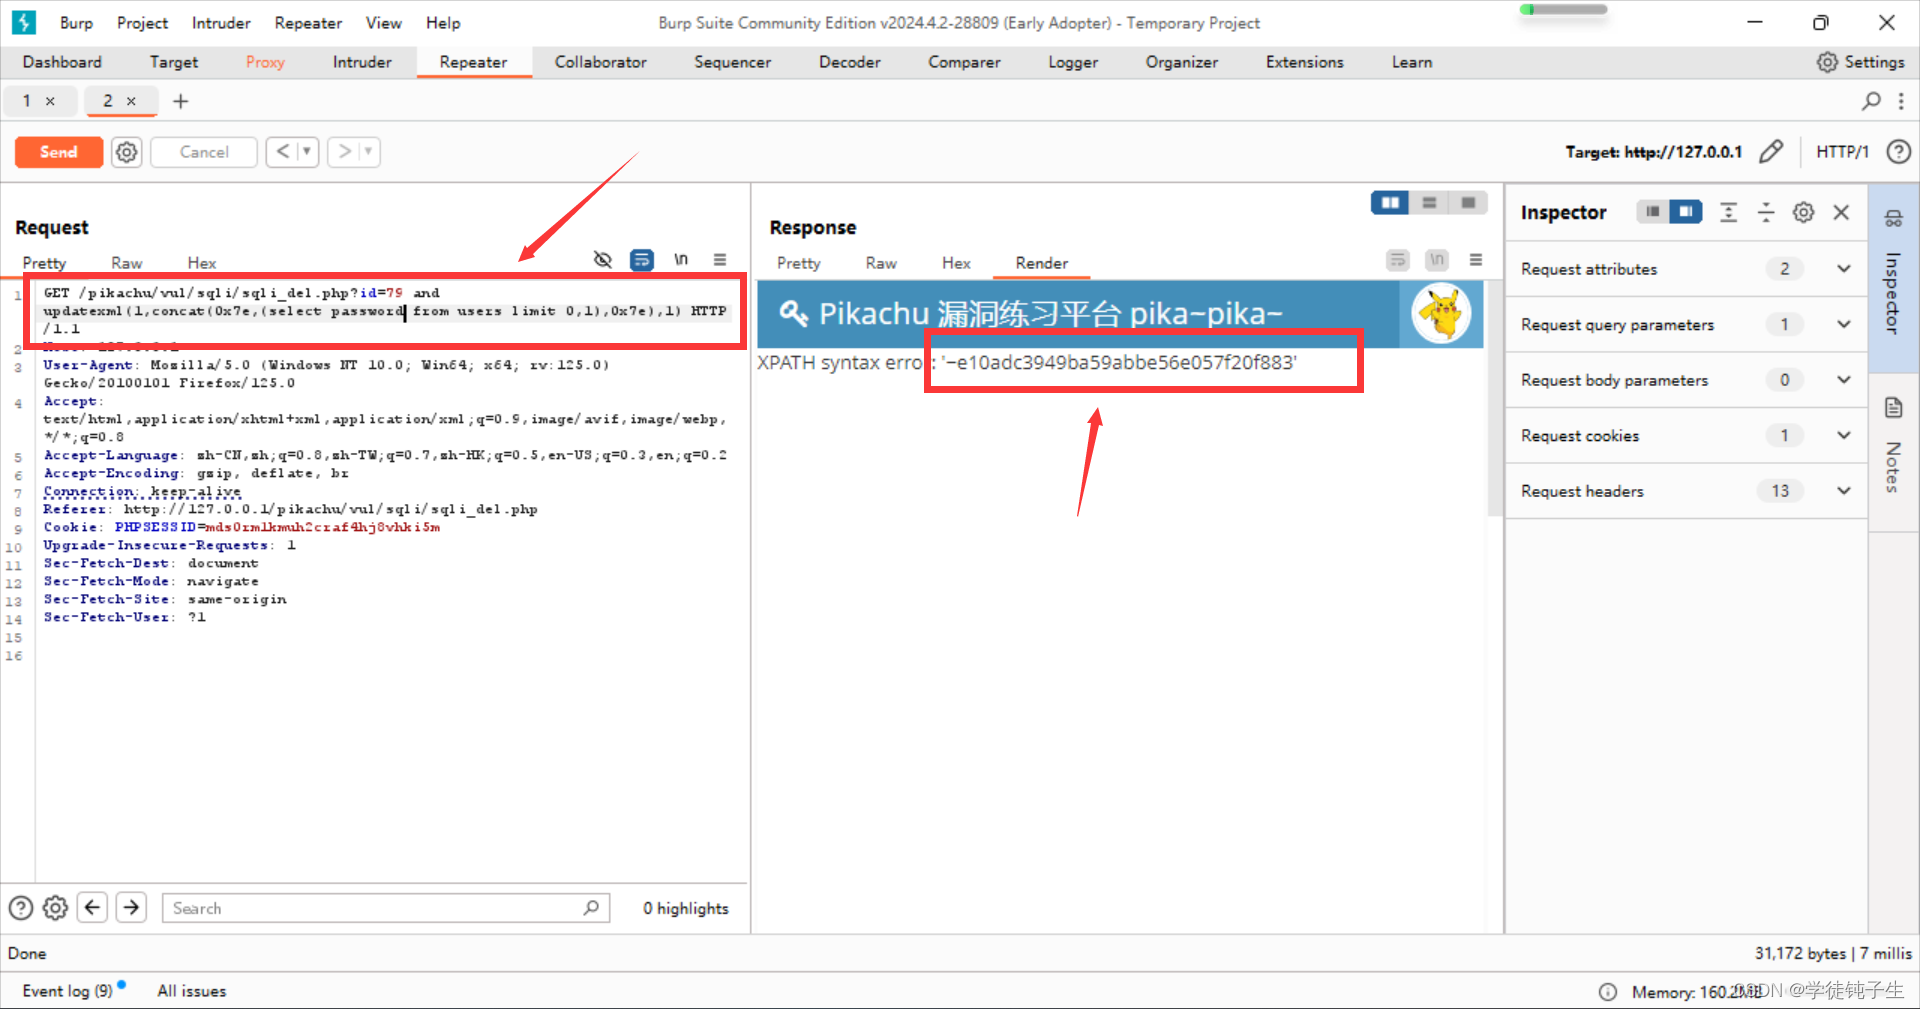The height and width of the screenshot is (1009, 1920).
Task: Open the Project menu
Action: (142, 23)
